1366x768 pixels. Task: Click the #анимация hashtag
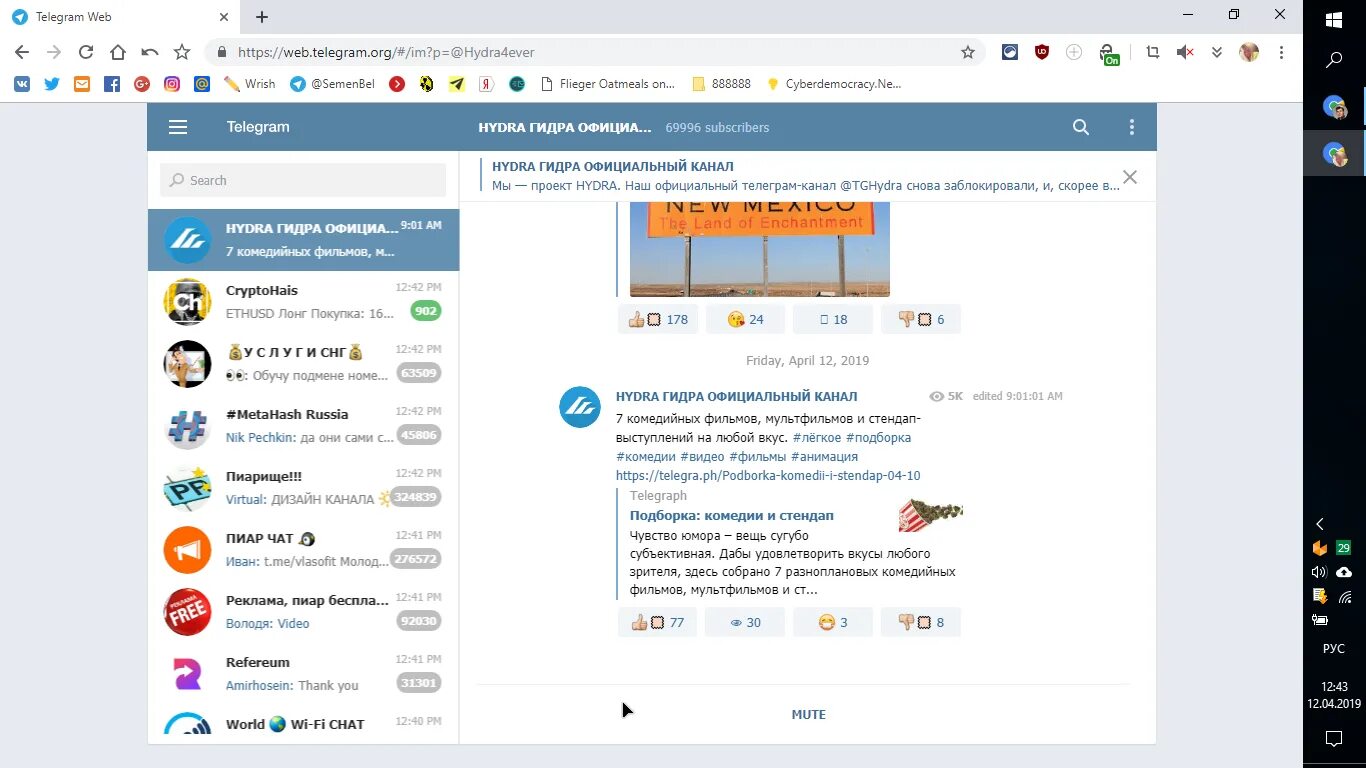point(825,456)
